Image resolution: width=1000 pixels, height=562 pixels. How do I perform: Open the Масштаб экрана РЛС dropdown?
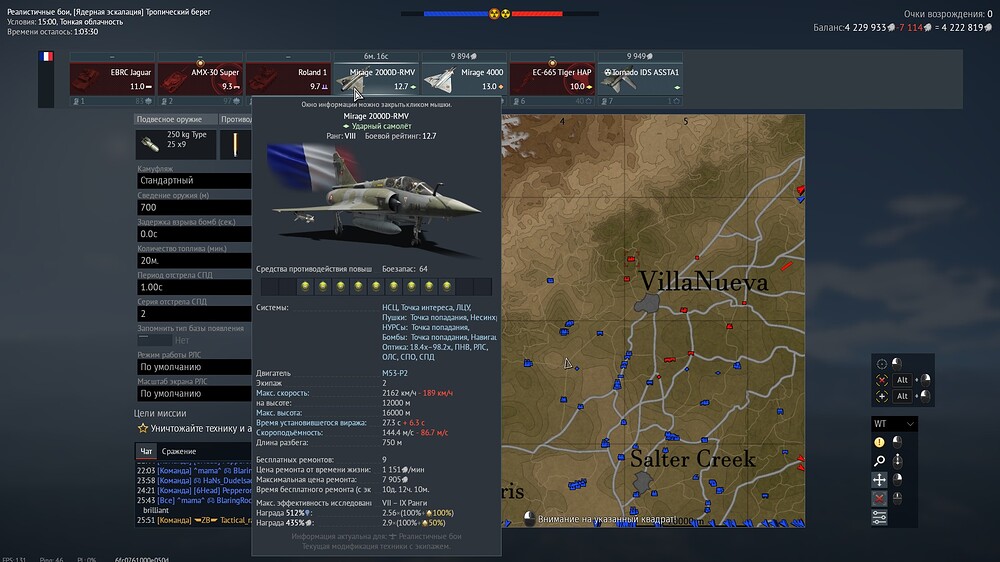coord(194,394)
